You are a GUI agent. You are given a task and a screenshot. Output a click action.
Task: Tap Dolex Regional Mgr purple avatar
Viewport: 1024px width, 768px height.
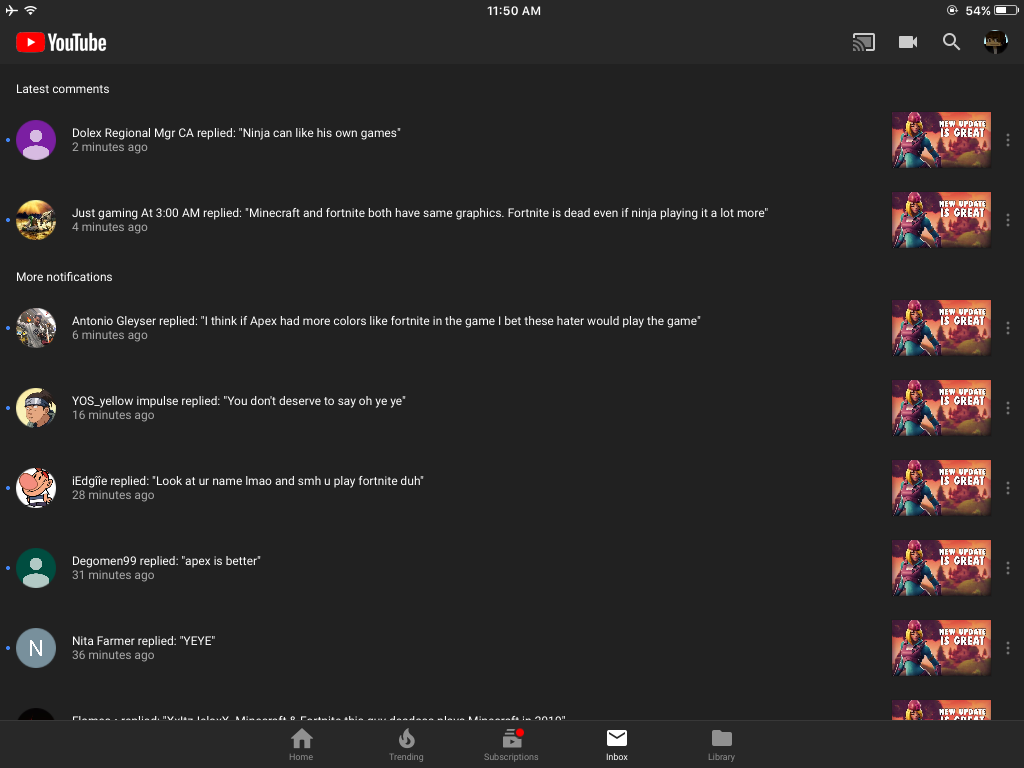[36, 140]
